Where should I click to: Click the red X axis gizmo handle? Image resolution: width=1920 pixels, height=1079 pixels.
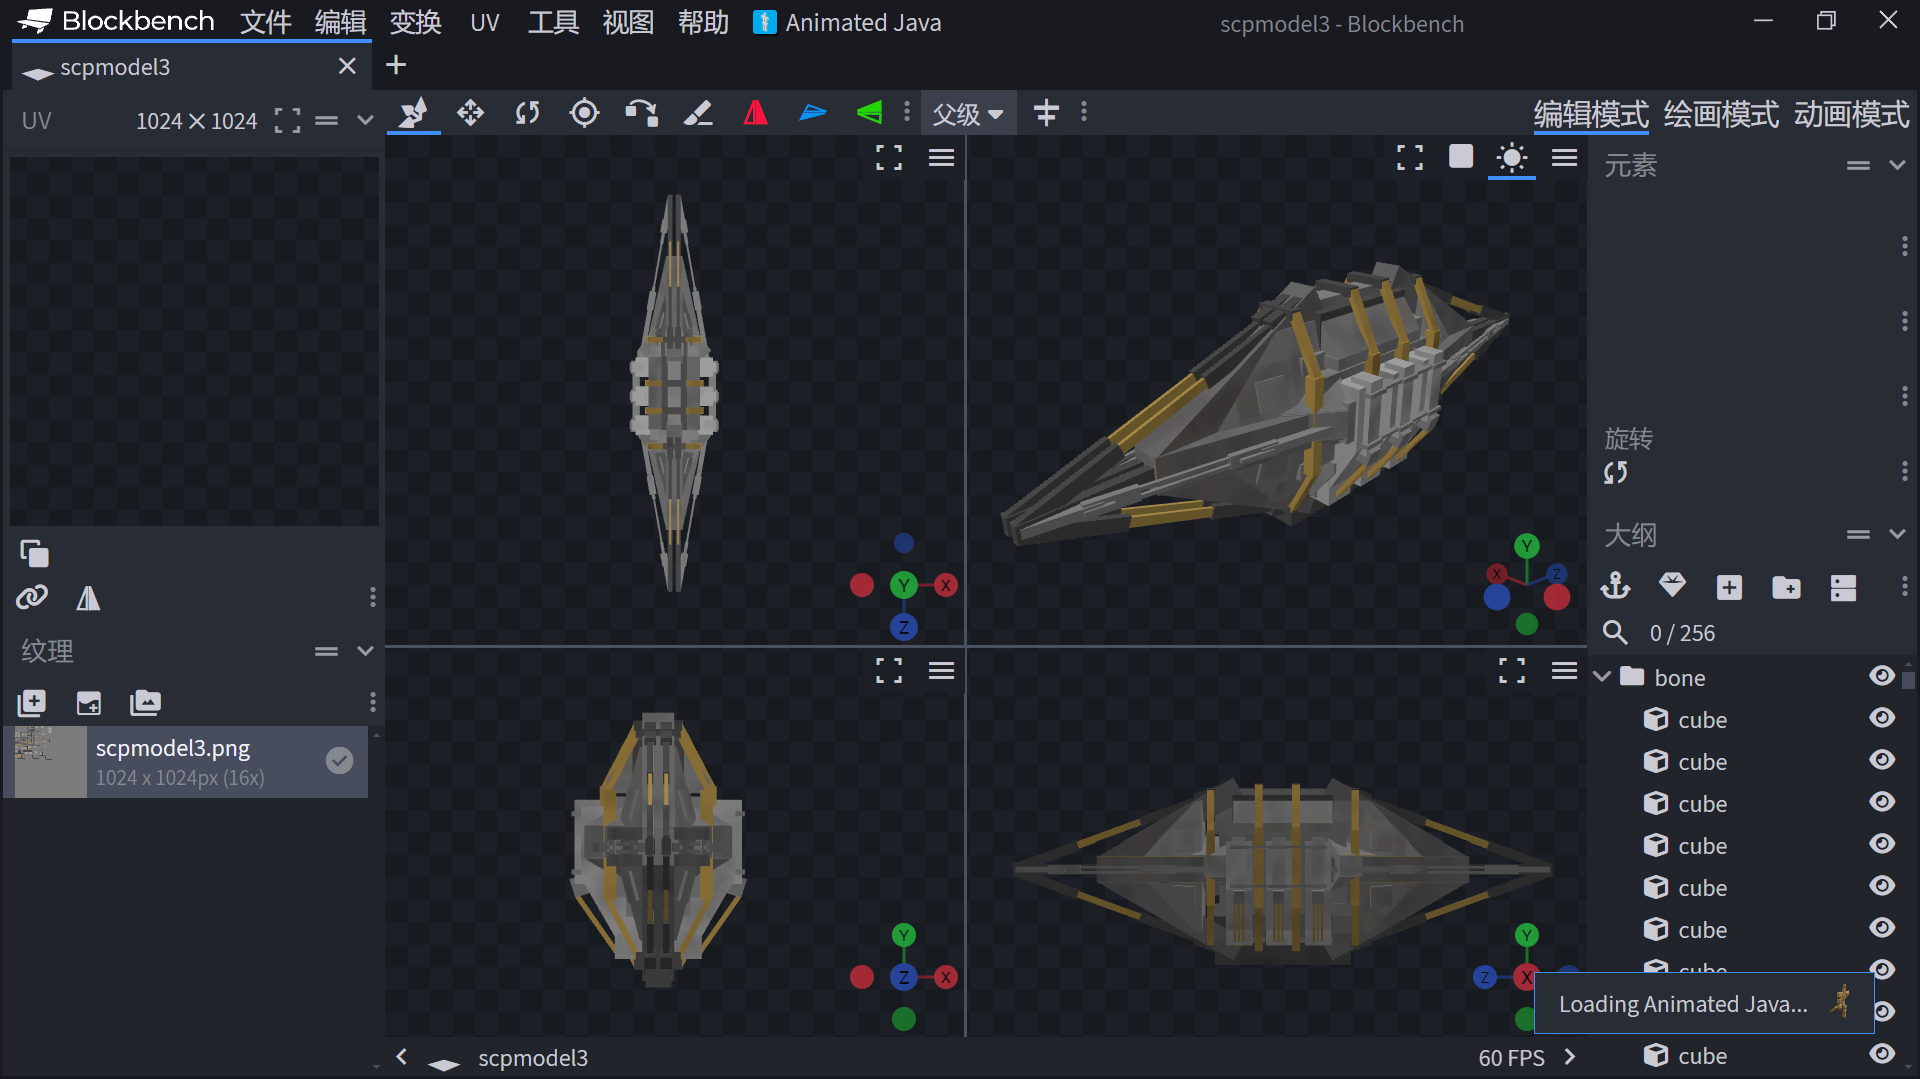coord(945,585)
